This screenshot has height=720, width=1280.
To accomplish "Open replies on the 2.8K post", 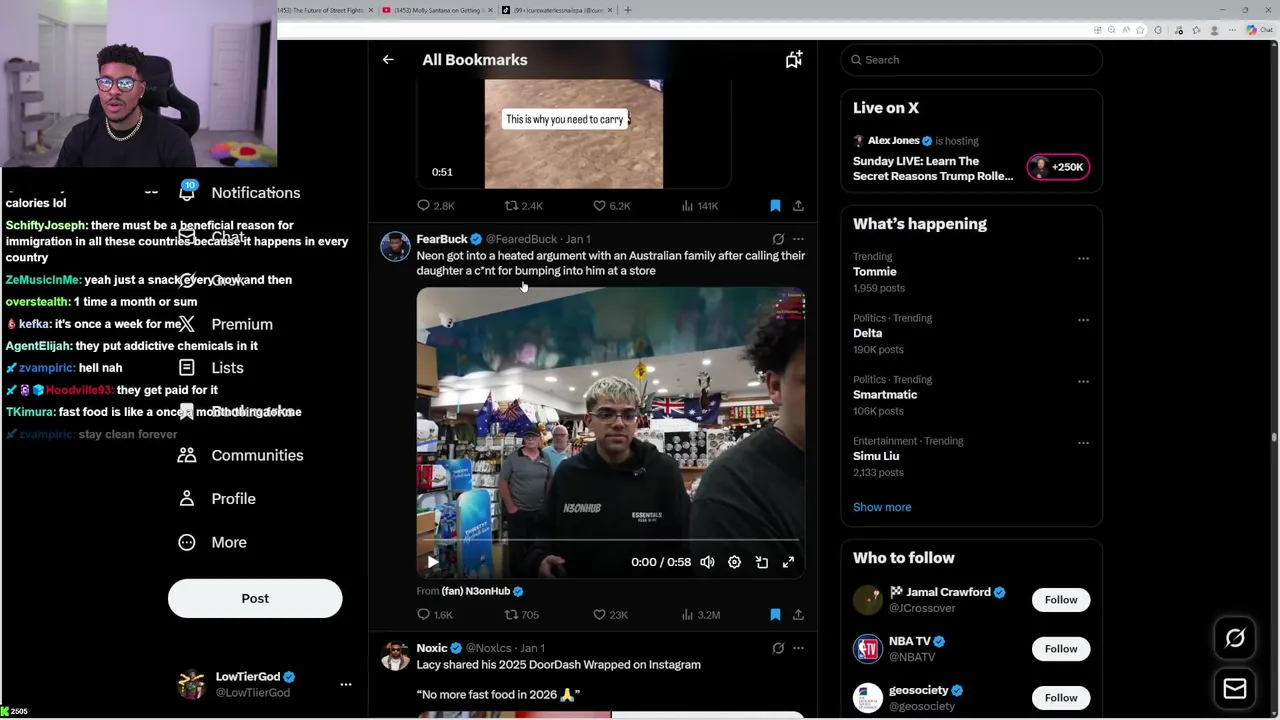I will coord(435,206).
